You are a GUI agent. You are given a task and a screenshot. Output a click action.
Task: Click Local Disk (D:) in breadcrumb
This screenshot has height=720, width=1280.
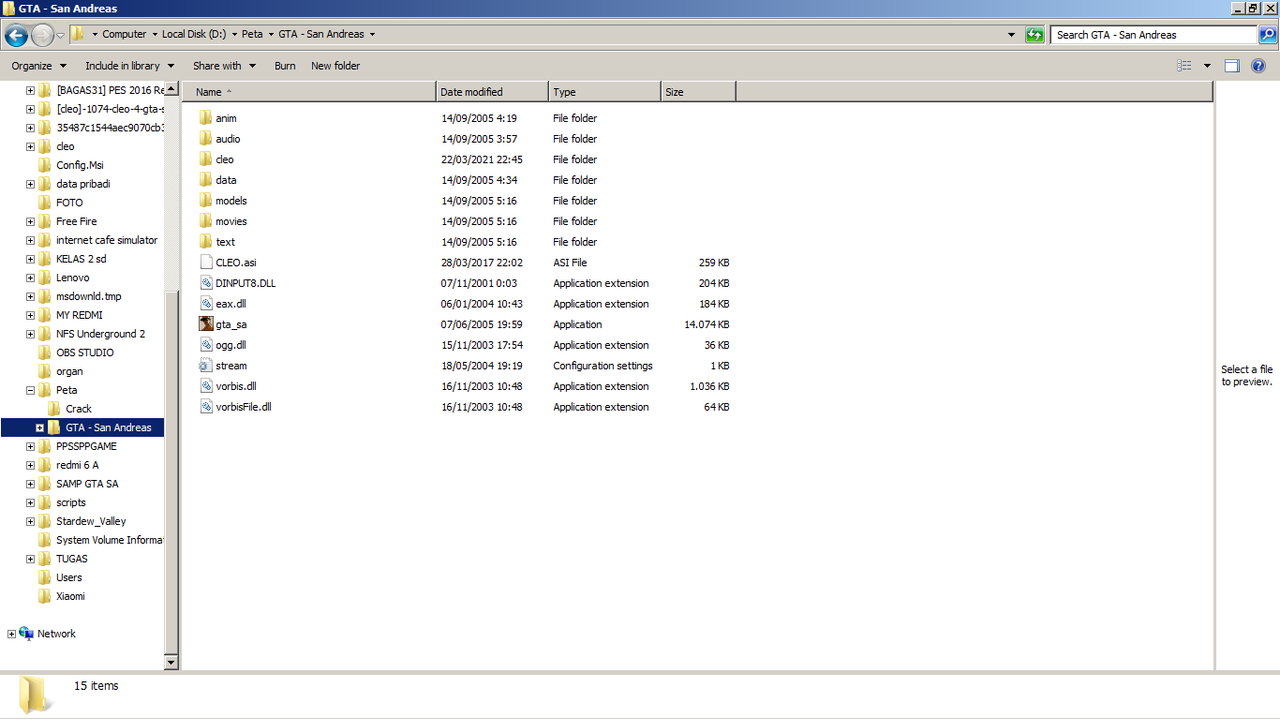tap(195, 34)
